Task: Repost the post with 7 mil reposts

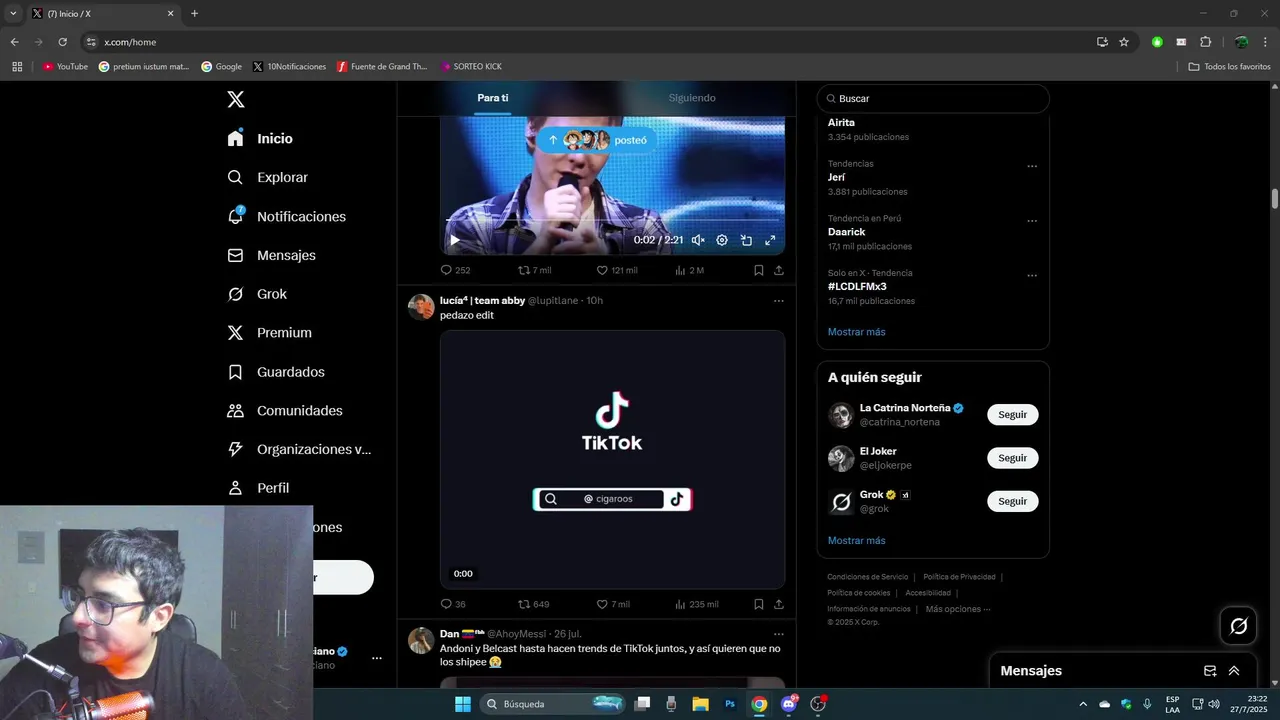Action: (534, 270)
